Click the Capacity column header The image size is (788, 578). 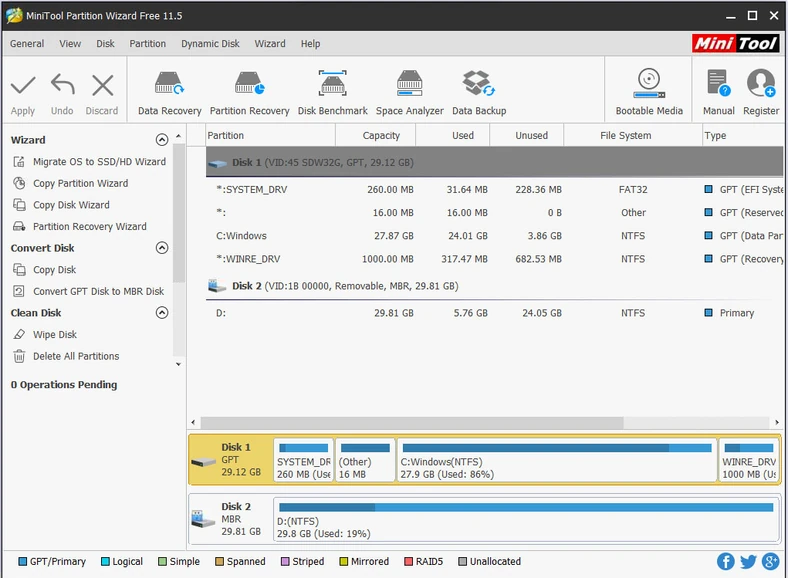(x=381, y=136)
